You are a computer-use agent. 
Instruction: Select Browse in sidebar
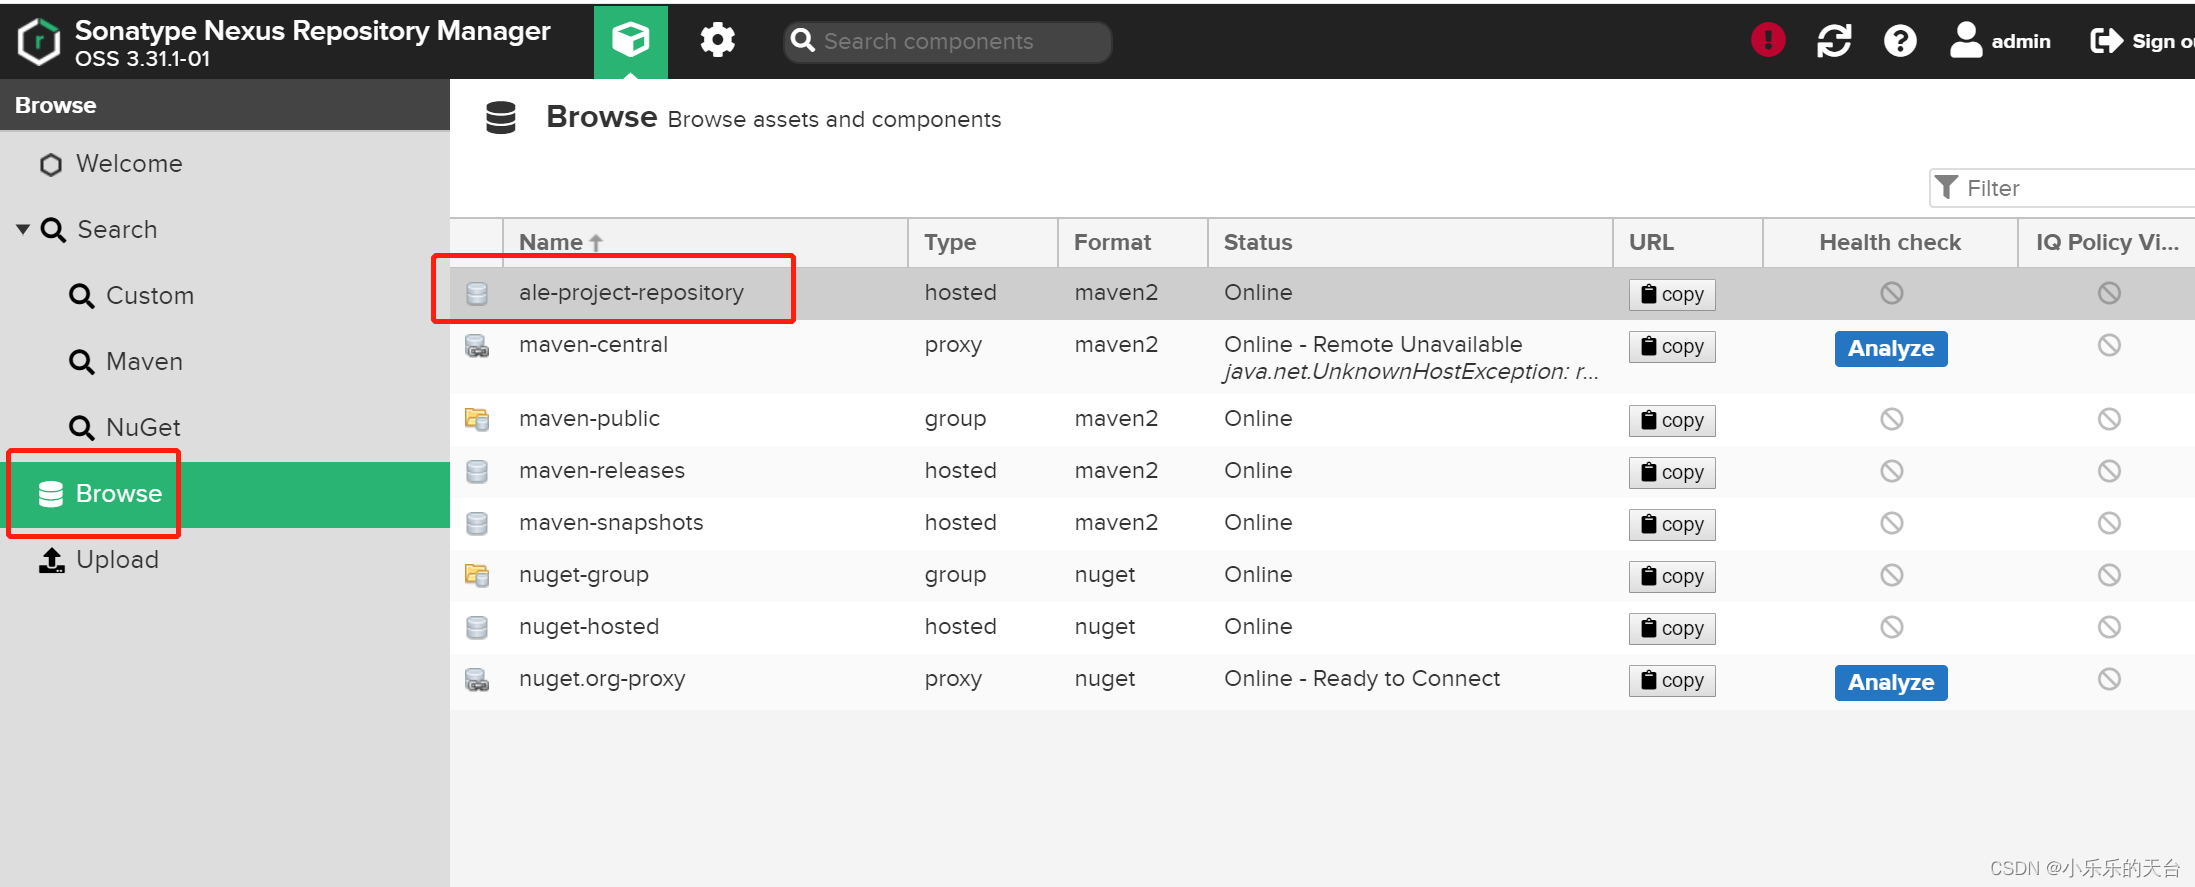(x=225, y=494)
